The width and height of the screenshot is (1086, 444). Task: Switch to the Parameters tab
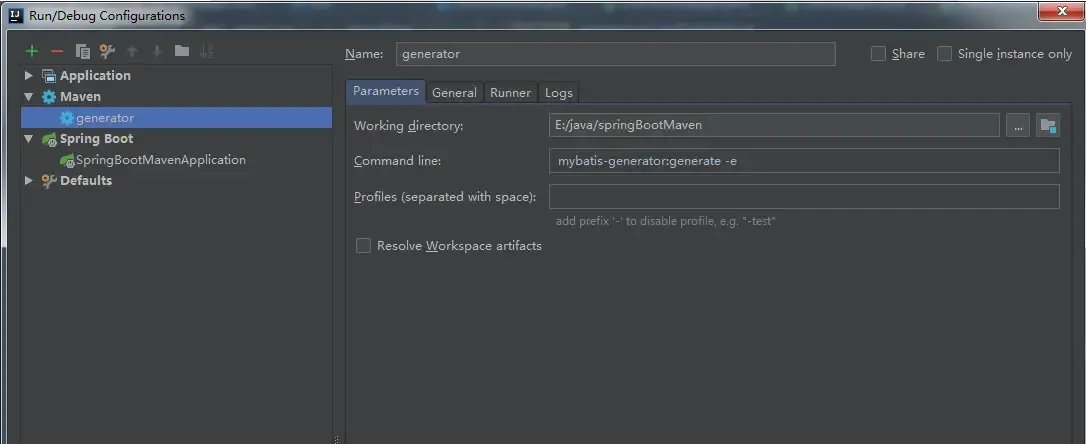[x=386, y=91]
